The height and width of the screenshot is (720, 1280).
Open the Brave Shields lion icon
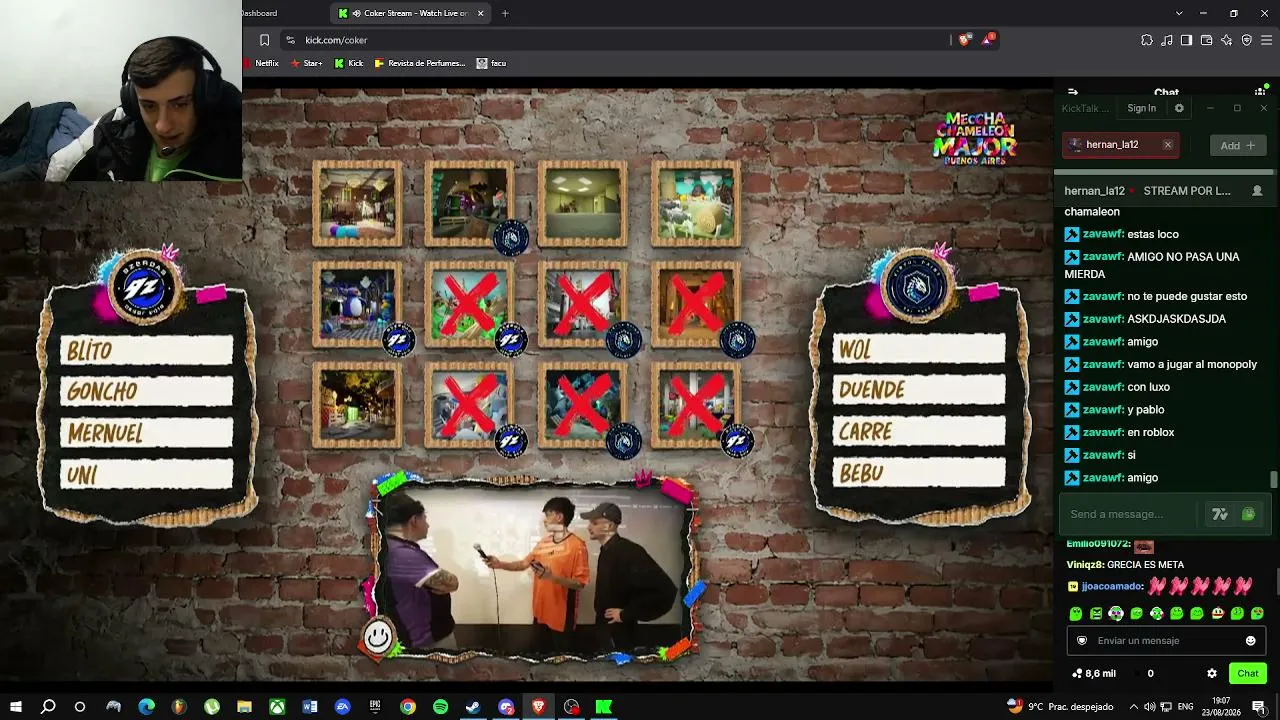point(964,40)
